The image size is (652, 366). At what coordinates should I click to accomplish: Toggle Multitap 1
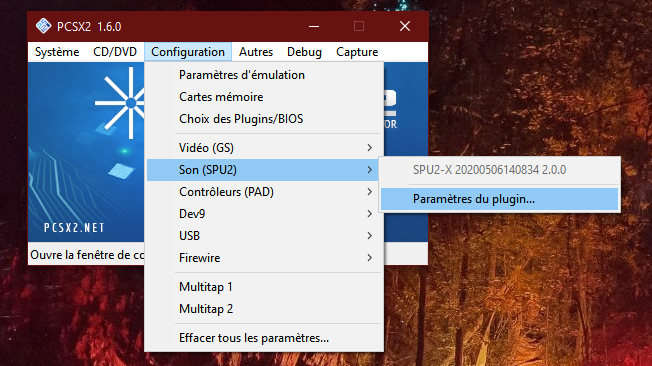pyautogui.click(x=264, y=287)
